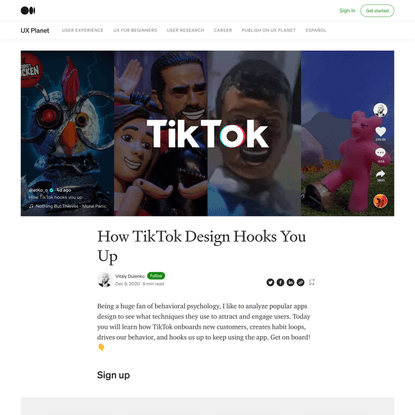415x415 pixels.
Task: Bookmark this story icon
Action: pos(312,282)
